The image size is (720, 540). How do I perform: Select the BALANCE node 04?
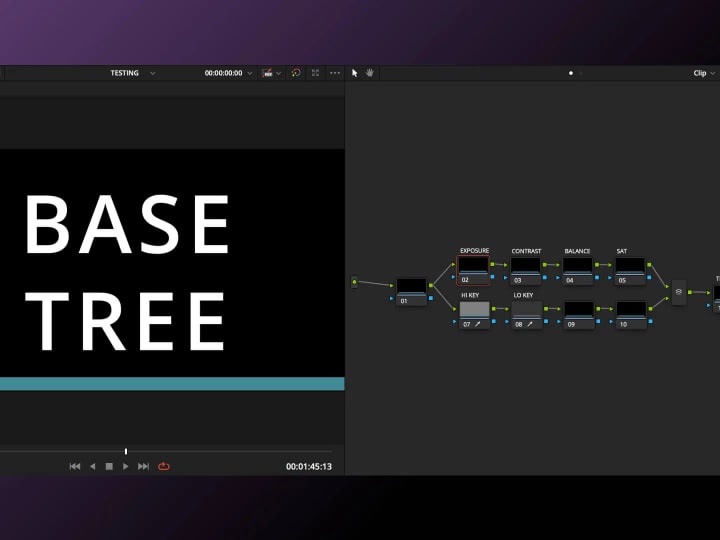click(578, 271)
